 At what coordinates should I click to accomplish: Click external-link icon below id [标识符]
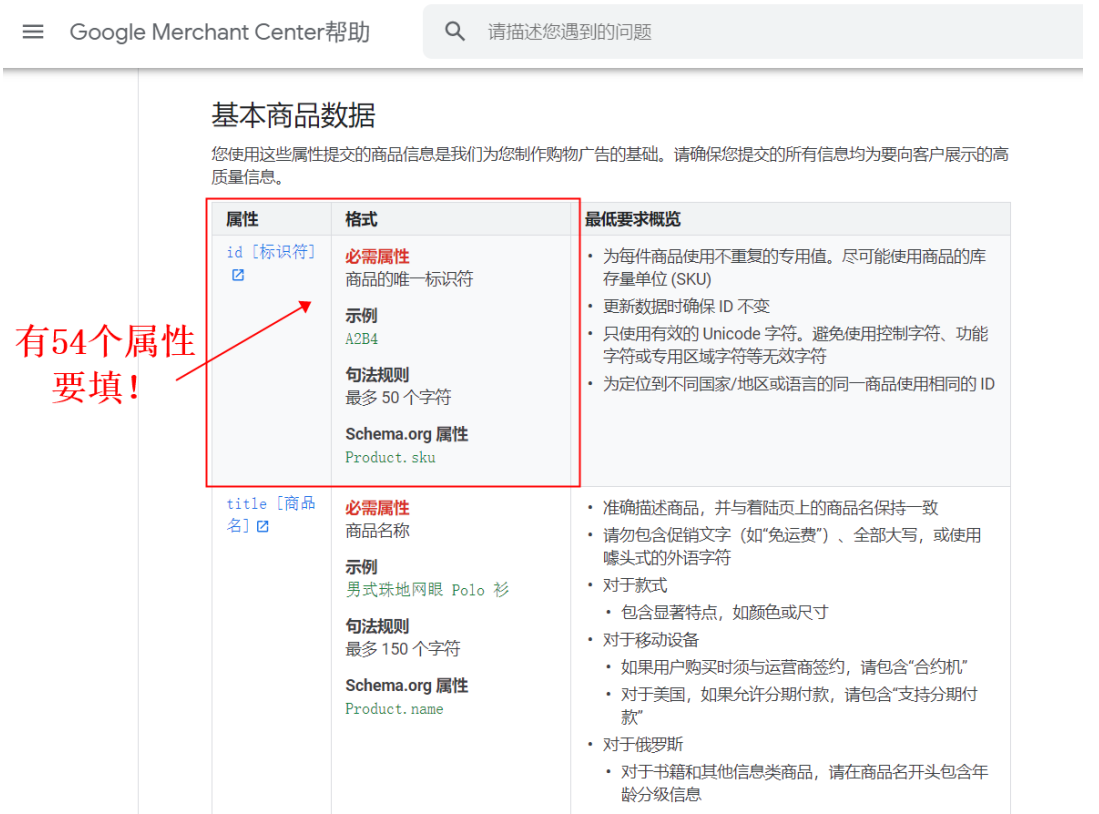(x=238, y=275)
